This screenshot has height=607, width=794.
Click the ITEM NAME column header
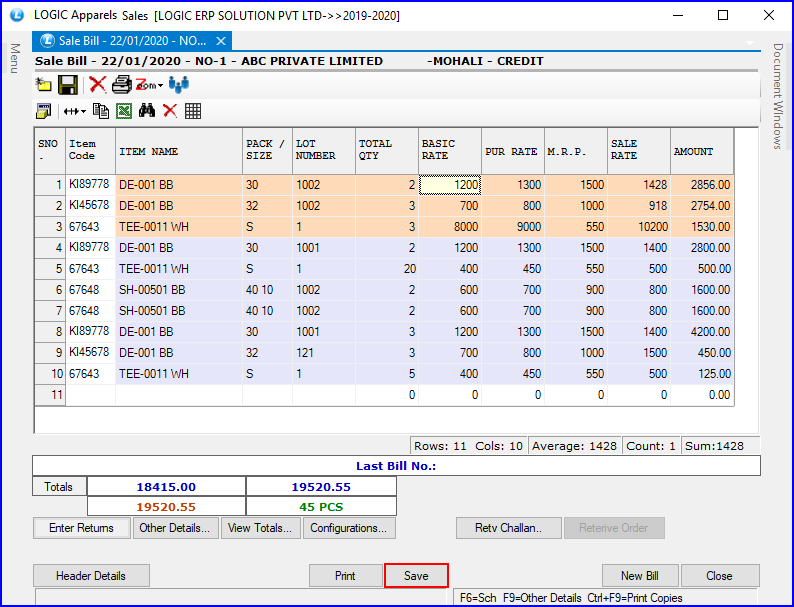tap(179, 151)
